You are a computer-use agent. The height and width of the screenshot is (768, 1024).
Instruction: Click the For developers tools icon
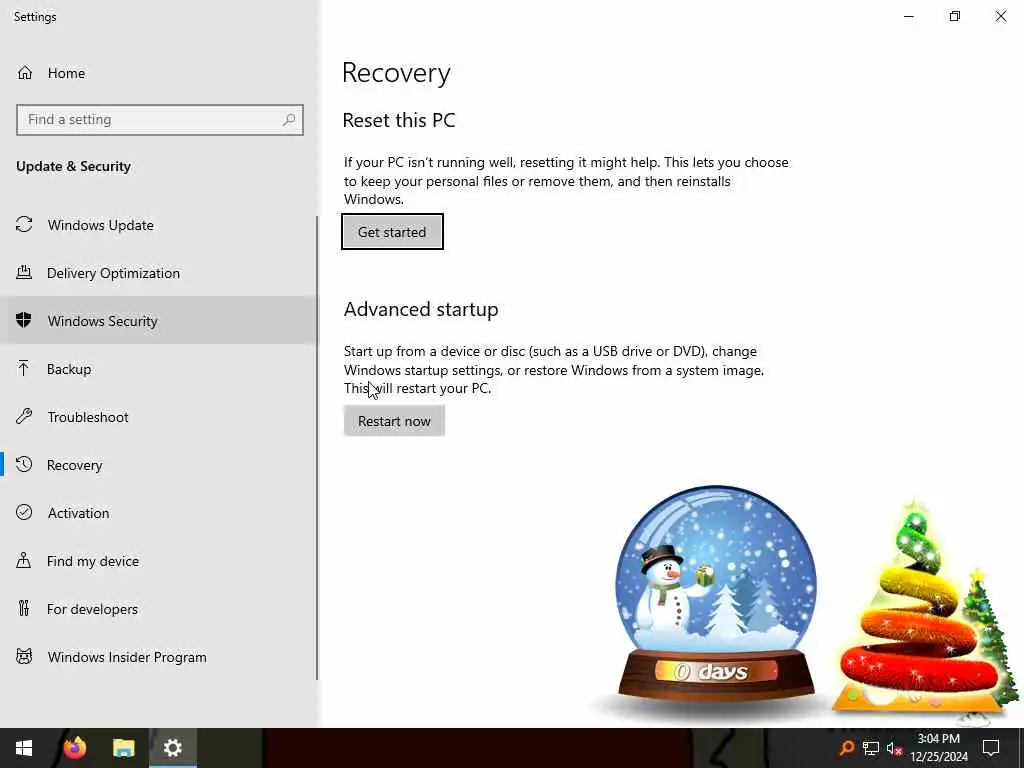(x=24, y=609)
